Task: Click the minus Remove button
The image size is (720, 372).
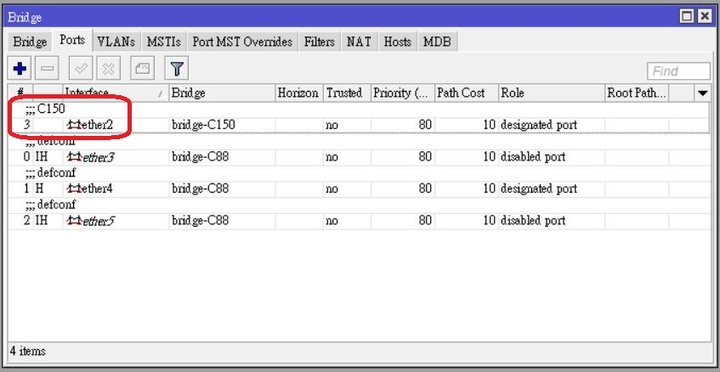Action: [x=47, y=69]
